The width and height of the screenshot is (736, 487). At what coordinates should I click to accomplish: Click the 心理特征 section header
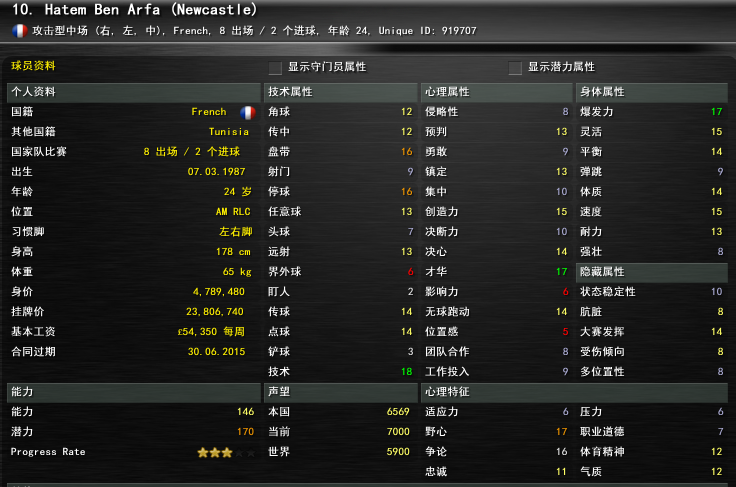tap(575, 392)
